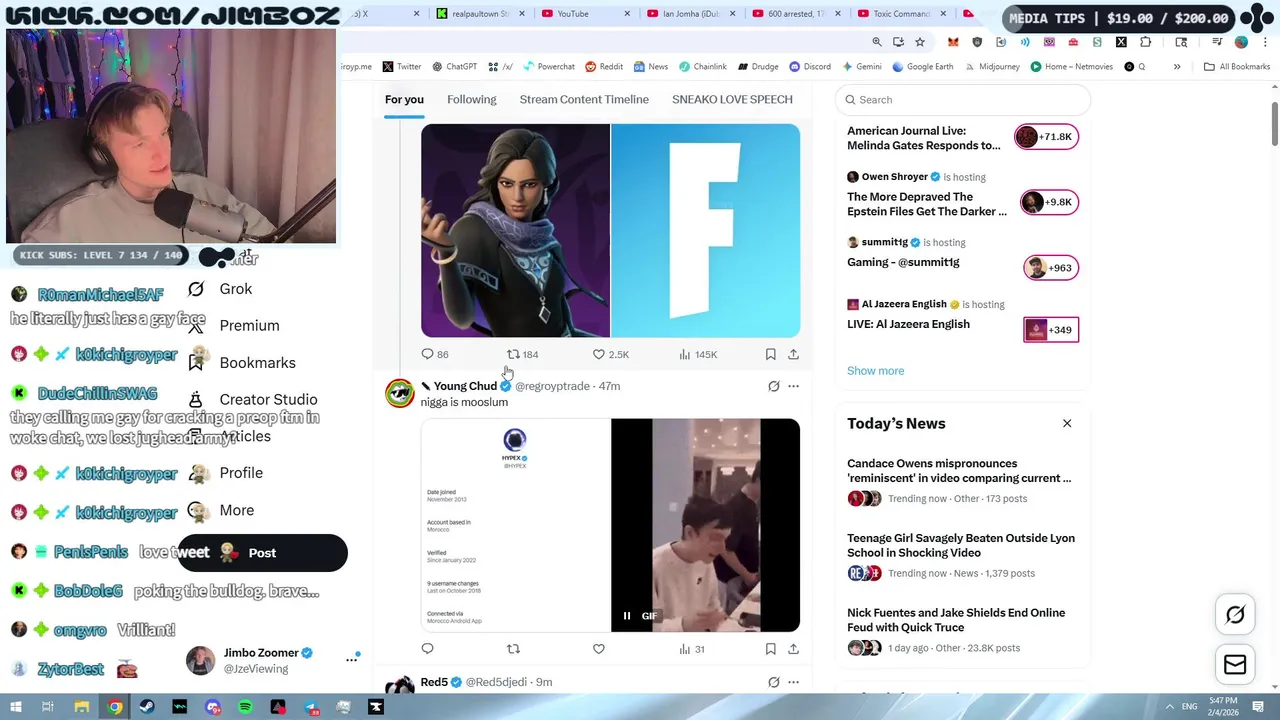Reply to the Fortnite image post with 86 comments
The width and height of the screenshot is (1280, 720).
pyautogui.click(x=435, y=354)
